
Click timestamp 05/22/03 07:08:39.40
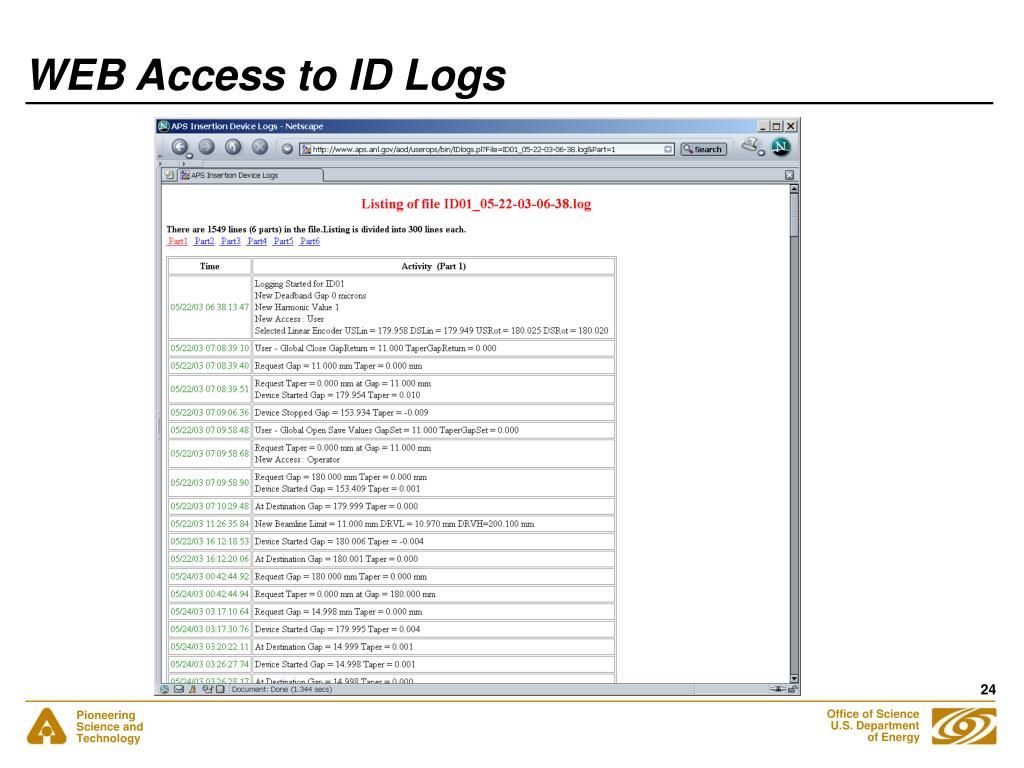point(210,366)
